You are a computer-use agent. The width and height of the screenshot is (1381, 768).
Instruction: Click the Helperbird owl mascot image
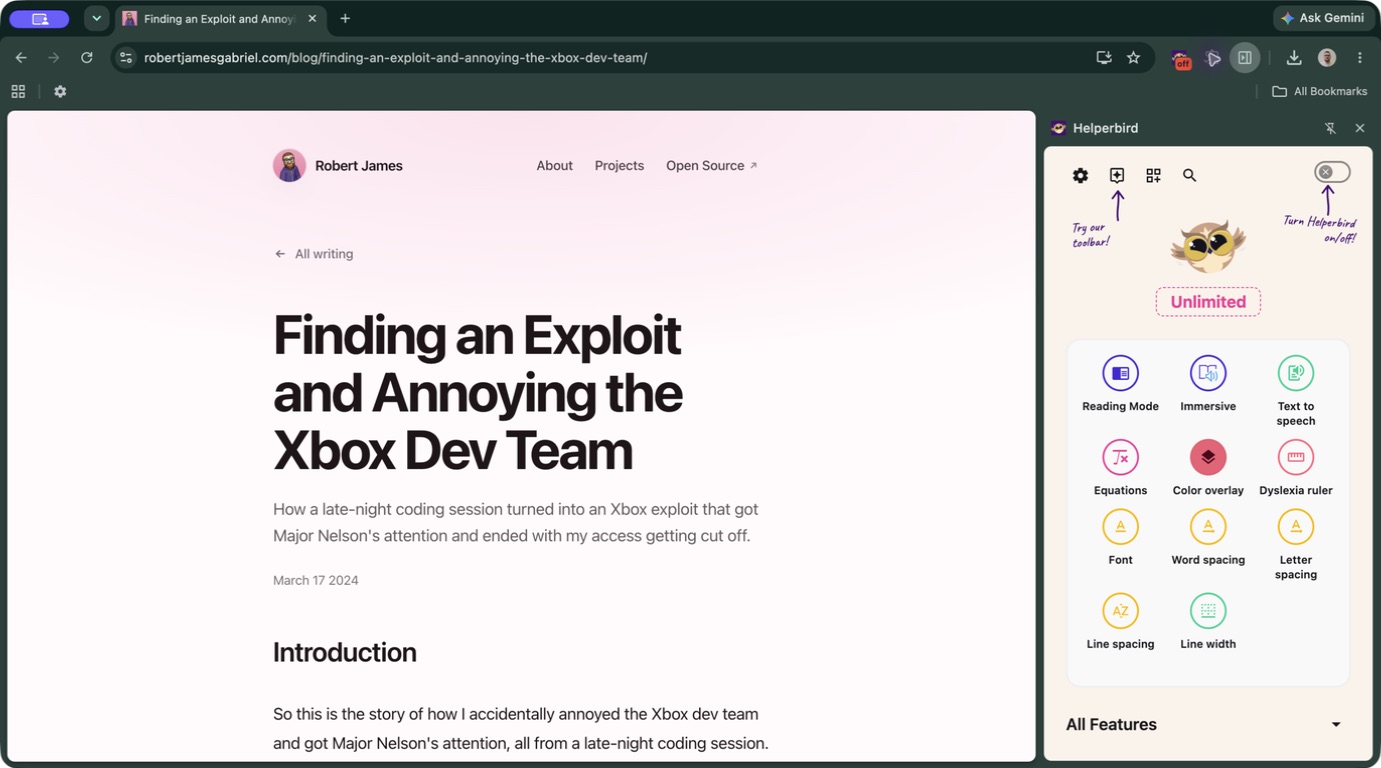pos(1208,246)
